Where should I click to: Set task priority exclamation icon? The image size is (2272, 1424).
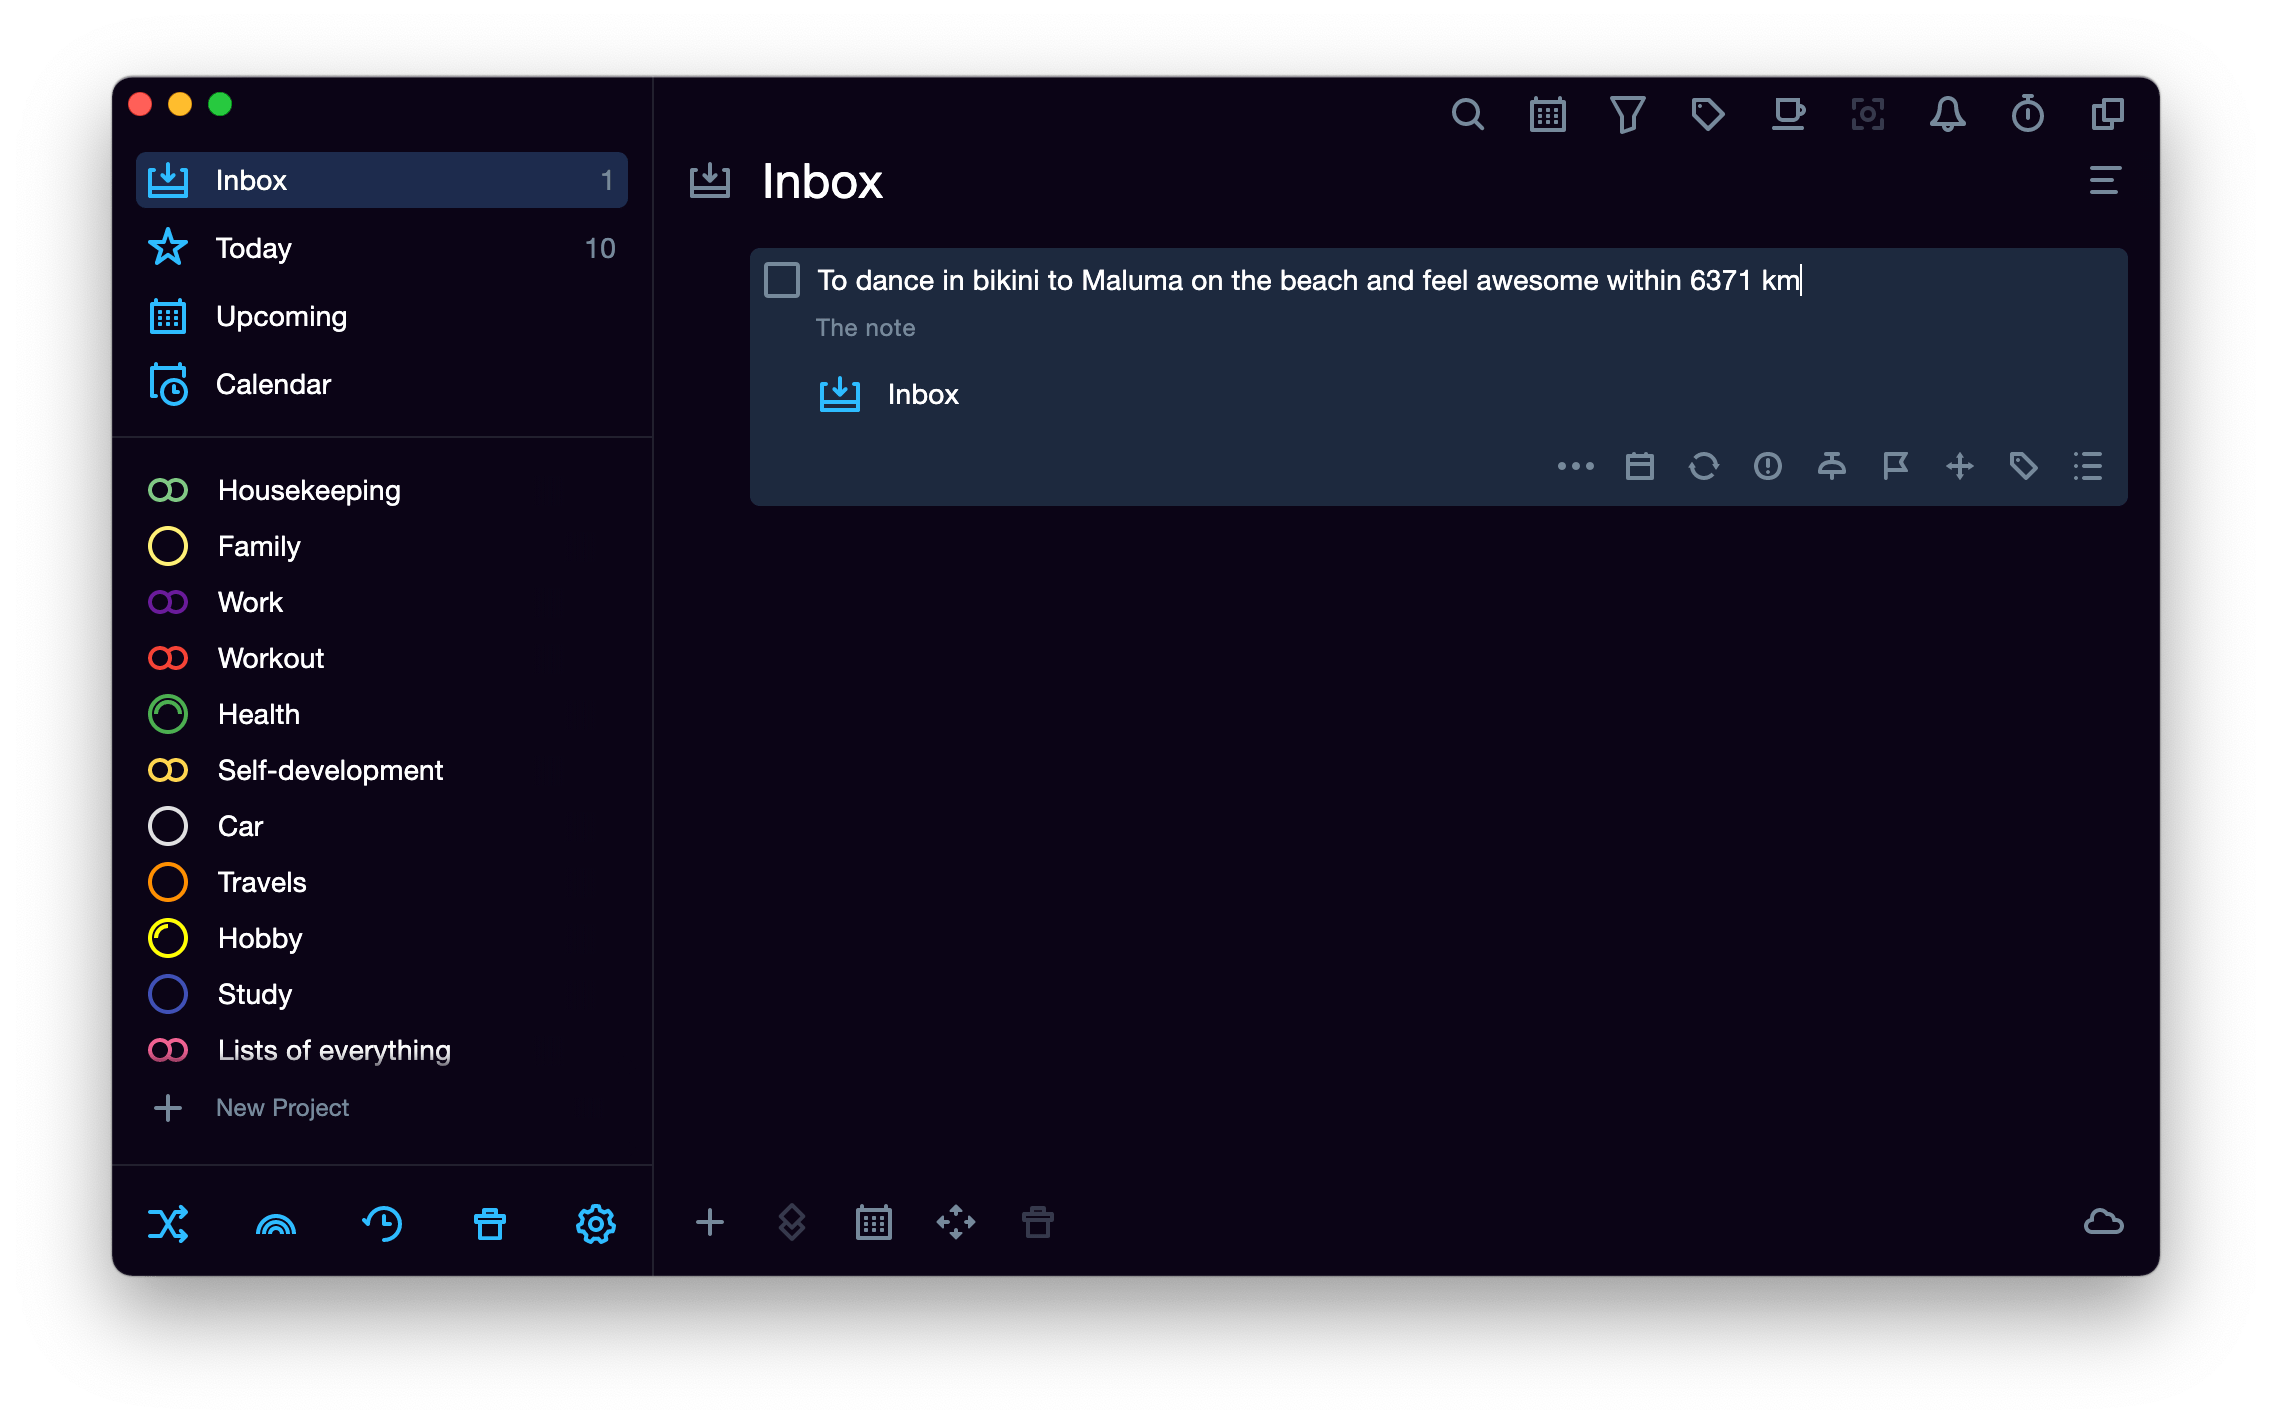pyautogui.click(x=1768, y=466)
